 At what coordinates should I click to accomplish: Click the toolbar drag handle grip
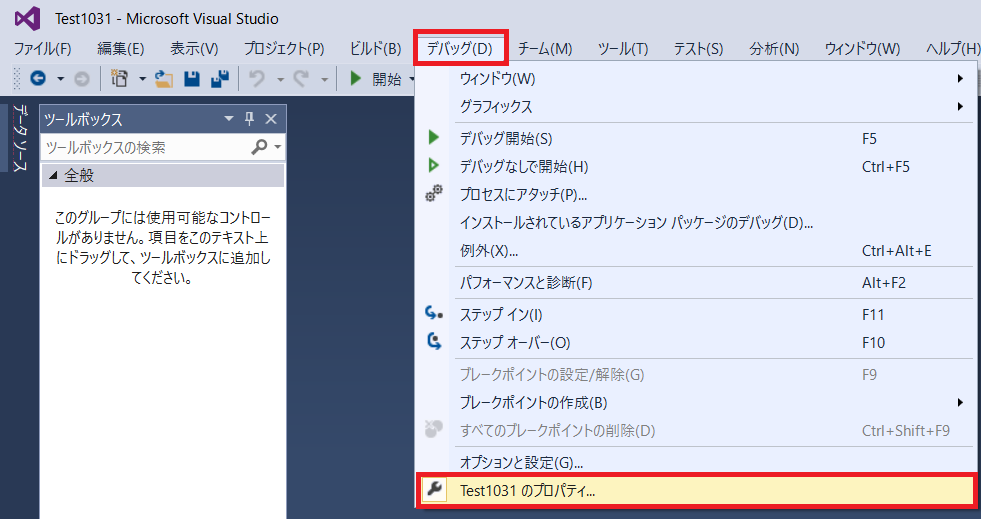pos(17,79)
